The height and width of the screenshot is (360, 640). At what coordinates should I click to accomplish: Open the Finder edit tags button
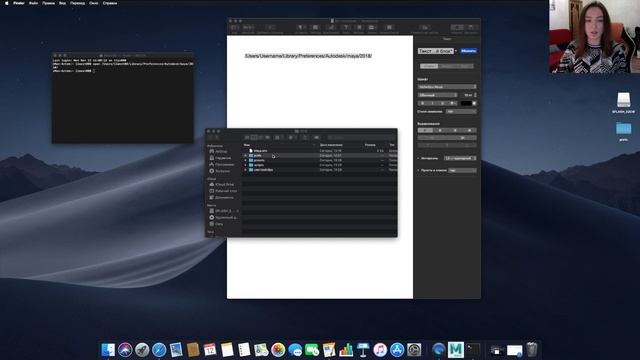pos(316,138)
